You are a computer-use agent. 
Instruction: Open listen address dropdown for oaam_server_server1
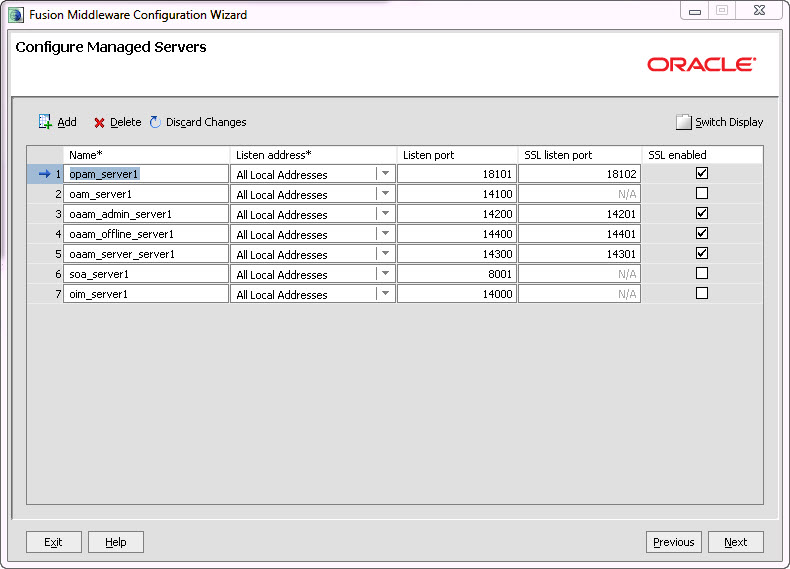[x=385, y=254]
